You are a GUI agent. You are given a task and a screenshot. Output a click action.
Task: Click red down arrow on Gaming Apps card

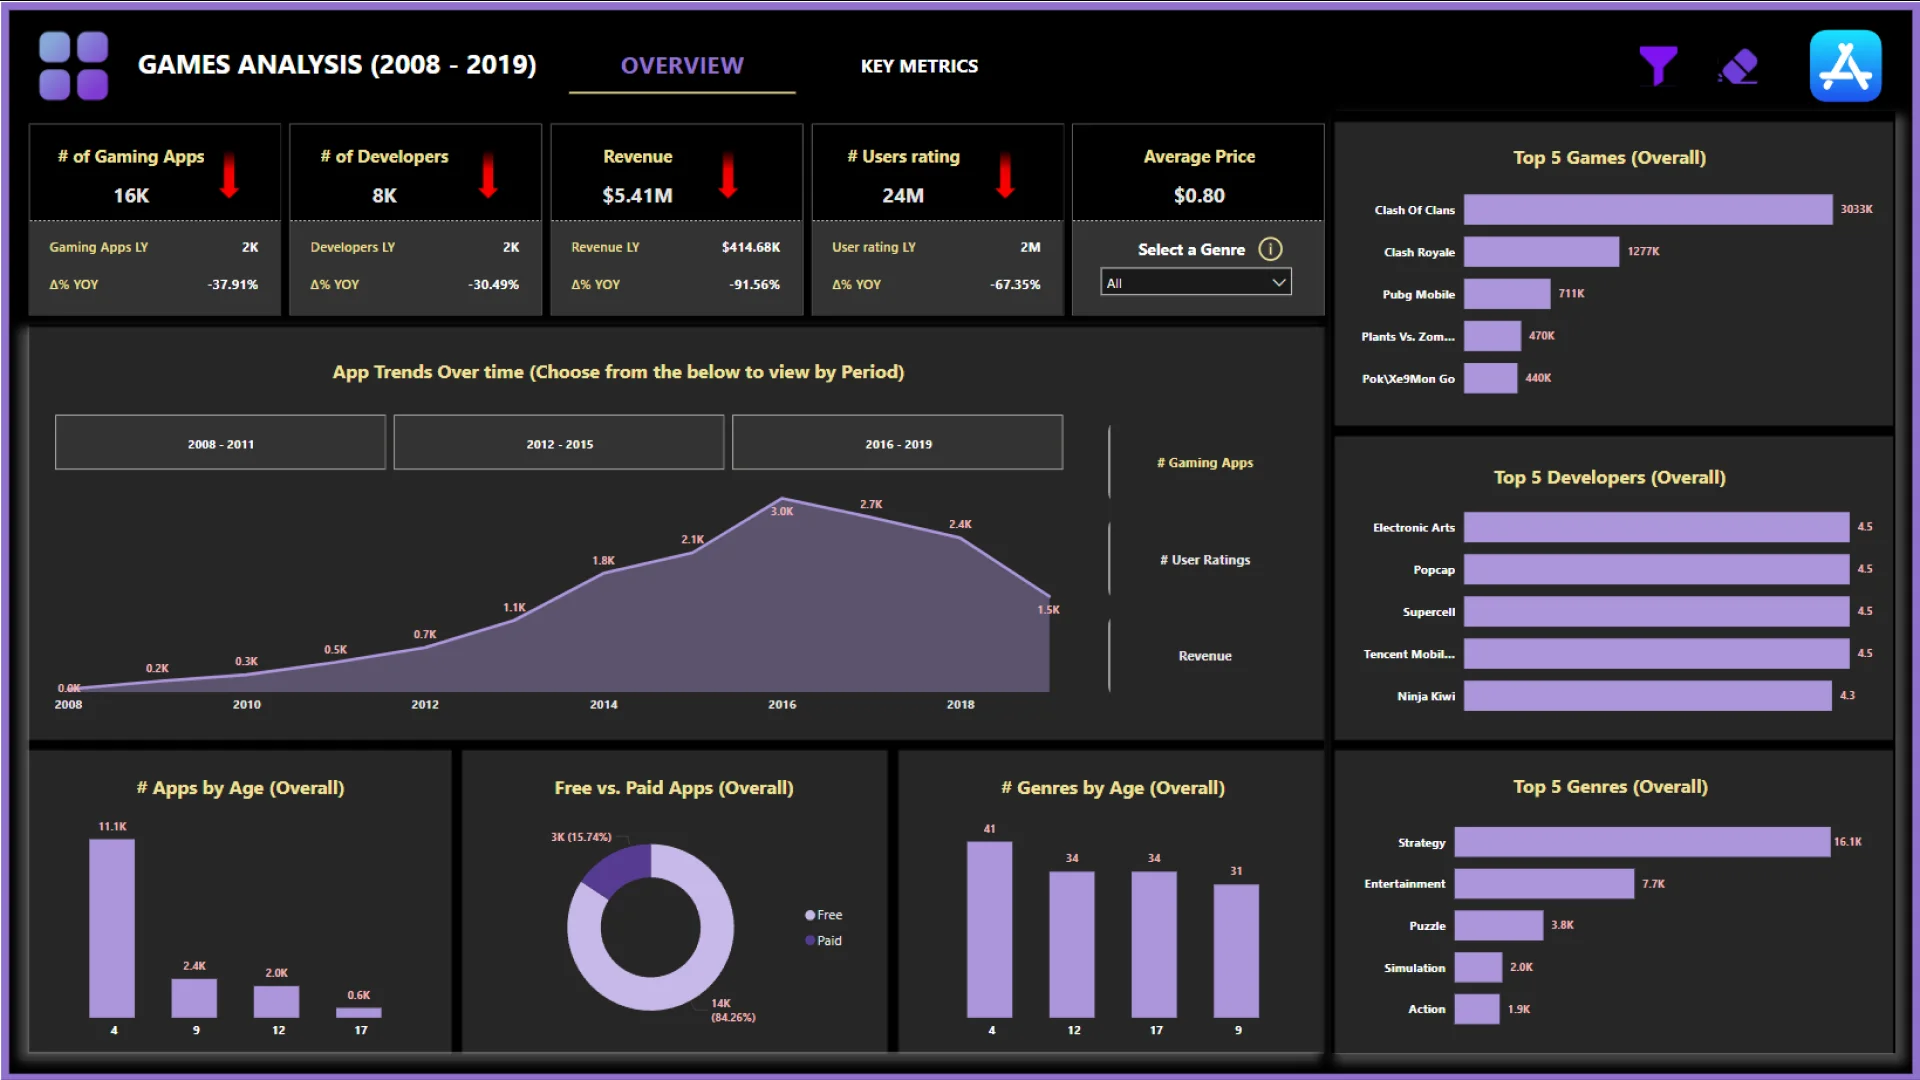[229, 174]
